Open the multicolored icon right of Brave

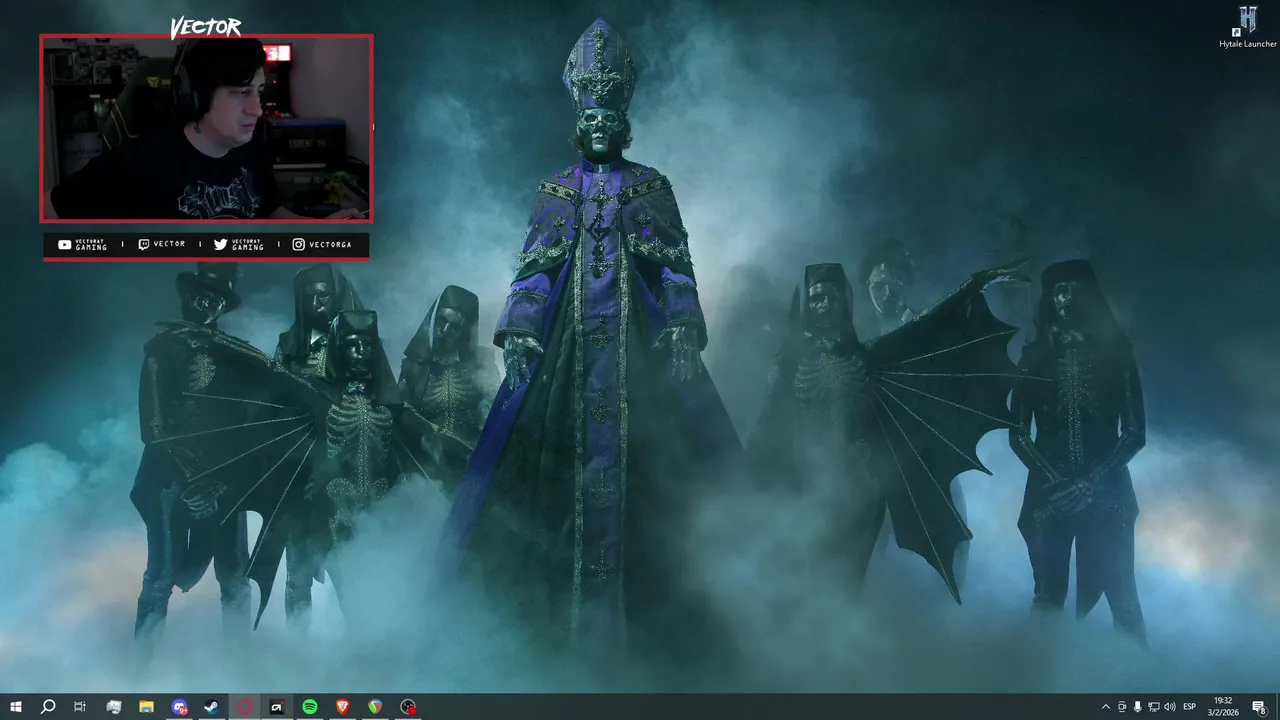click(375, 707)
